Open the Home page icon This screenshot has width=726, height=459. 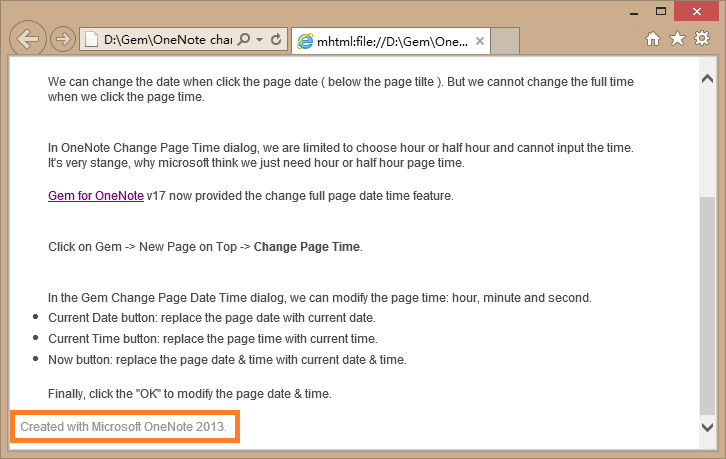pos(653,39)
